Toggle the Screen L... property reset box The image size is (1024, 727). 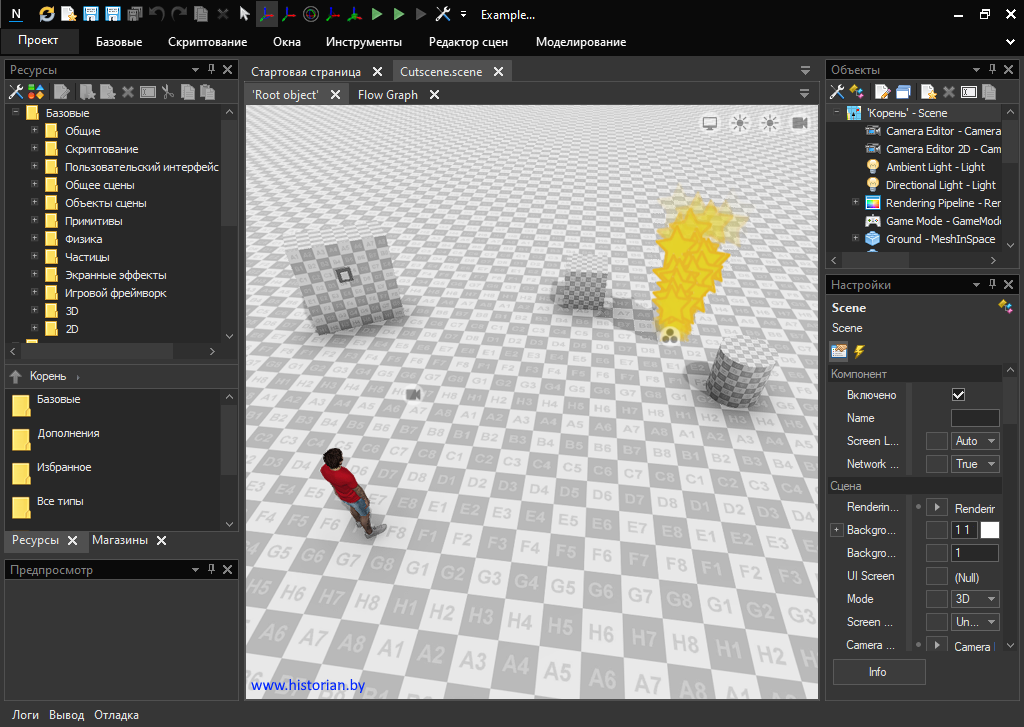pyautogui.click(x=936, y=441)
